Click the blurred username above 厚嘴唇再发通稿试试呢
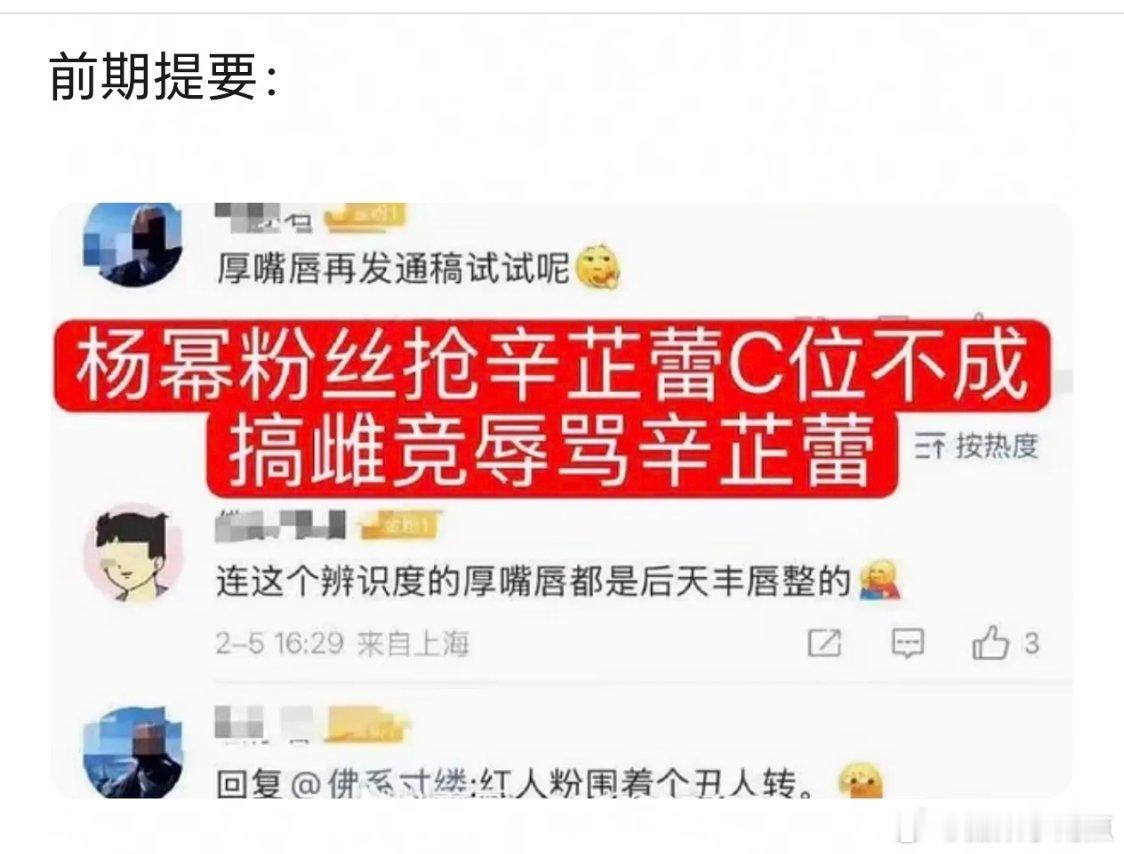This screenshot has width=1124, height=854. 264,217
